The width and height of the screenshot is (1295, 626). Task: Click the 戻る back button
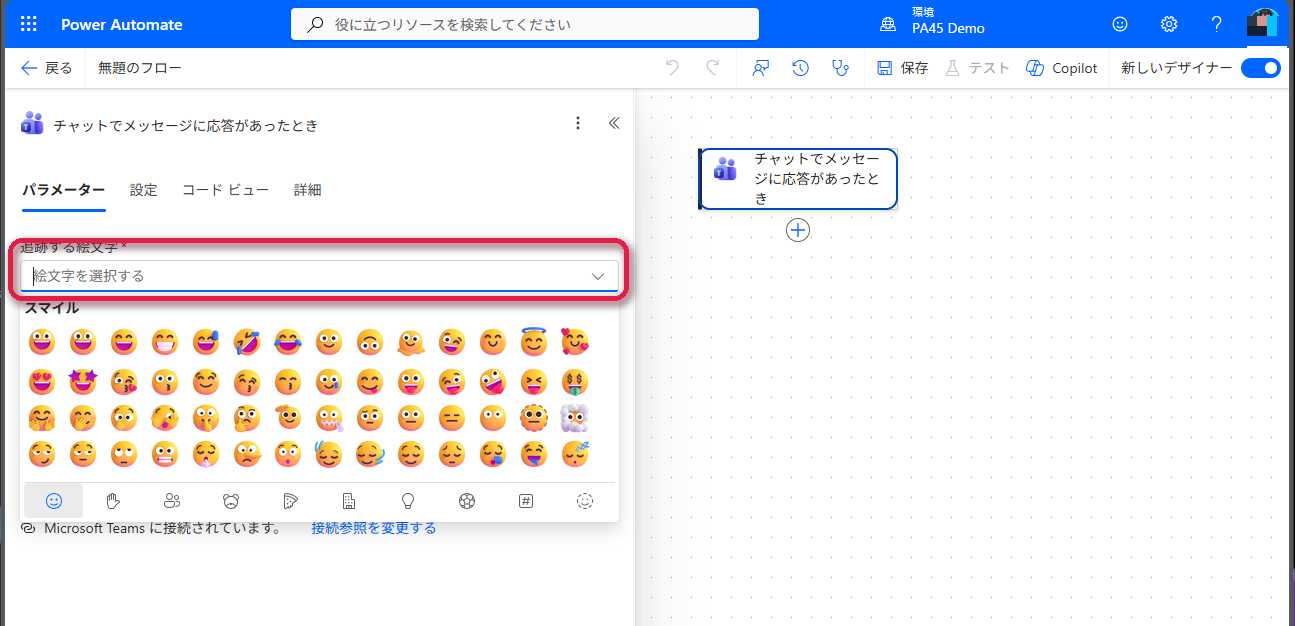point(47,68)
